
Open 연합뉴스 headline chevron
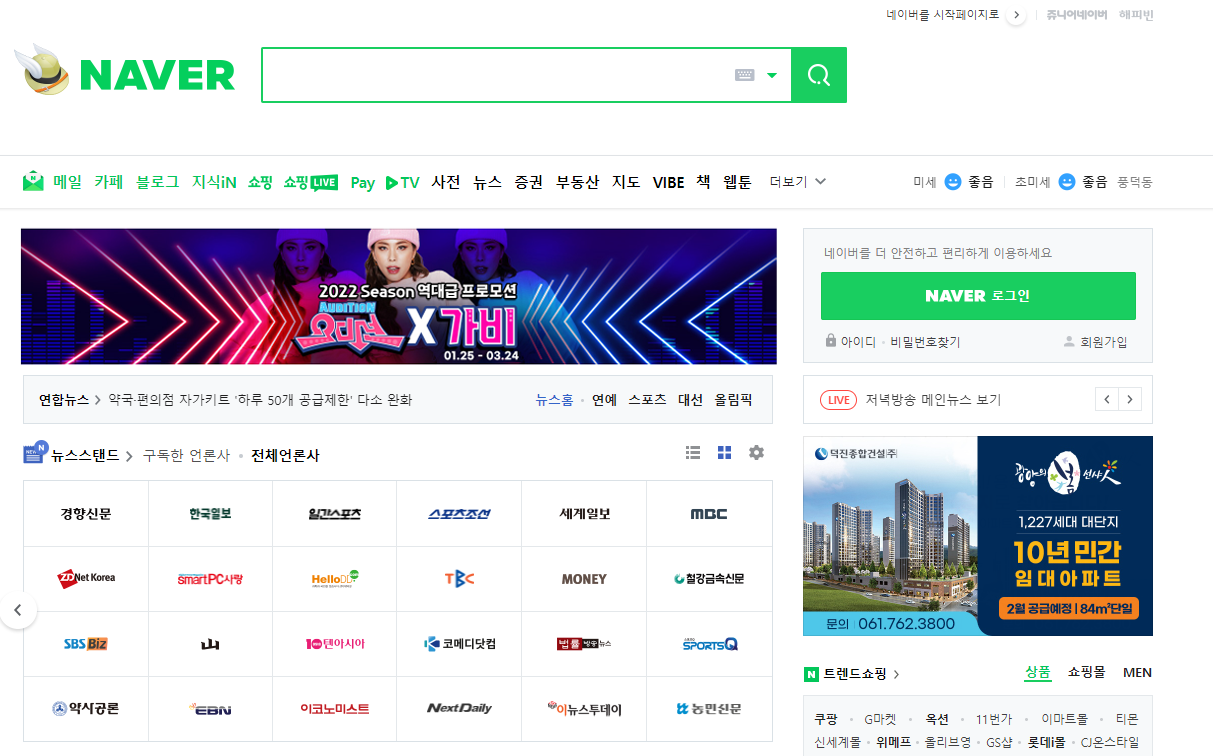click(98, 400)
